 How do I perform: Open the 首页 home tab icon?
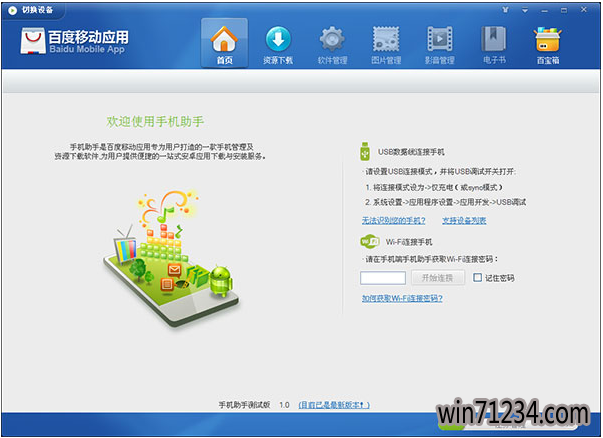tap(224, 43)
